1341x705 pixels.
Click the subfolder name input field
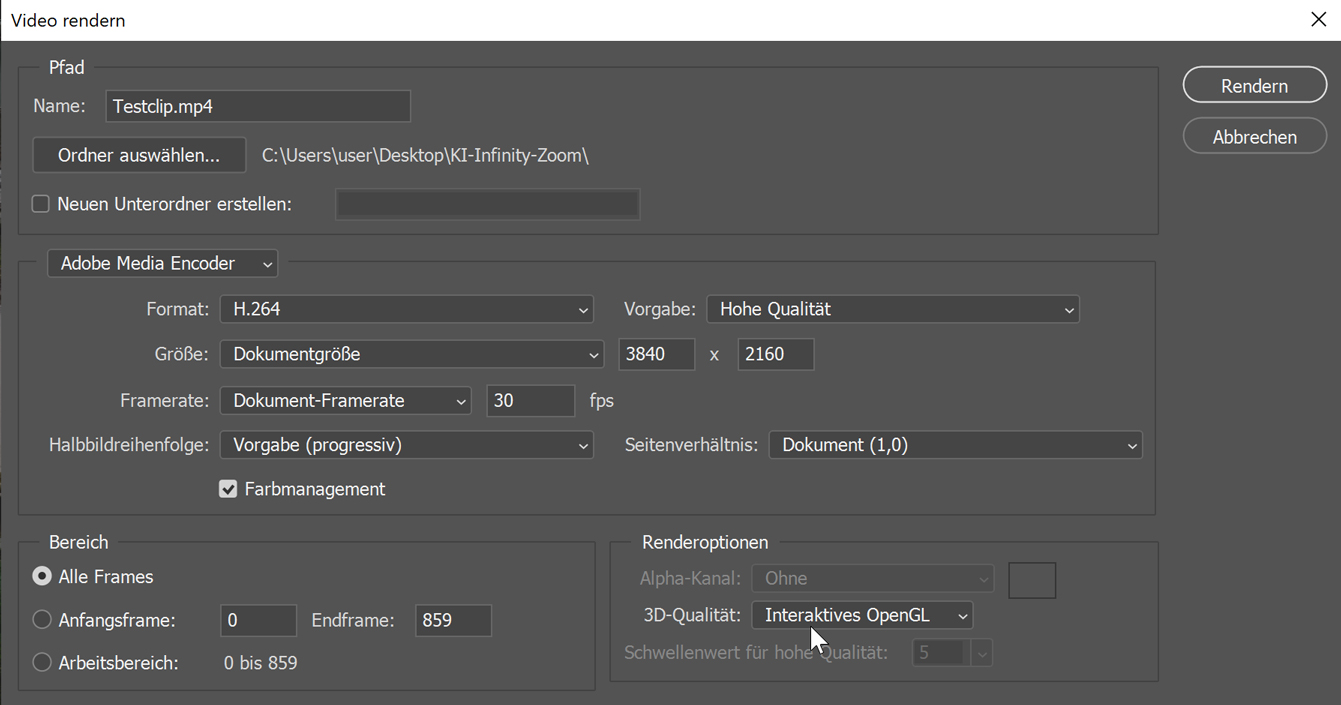click(x=488, y=204)
